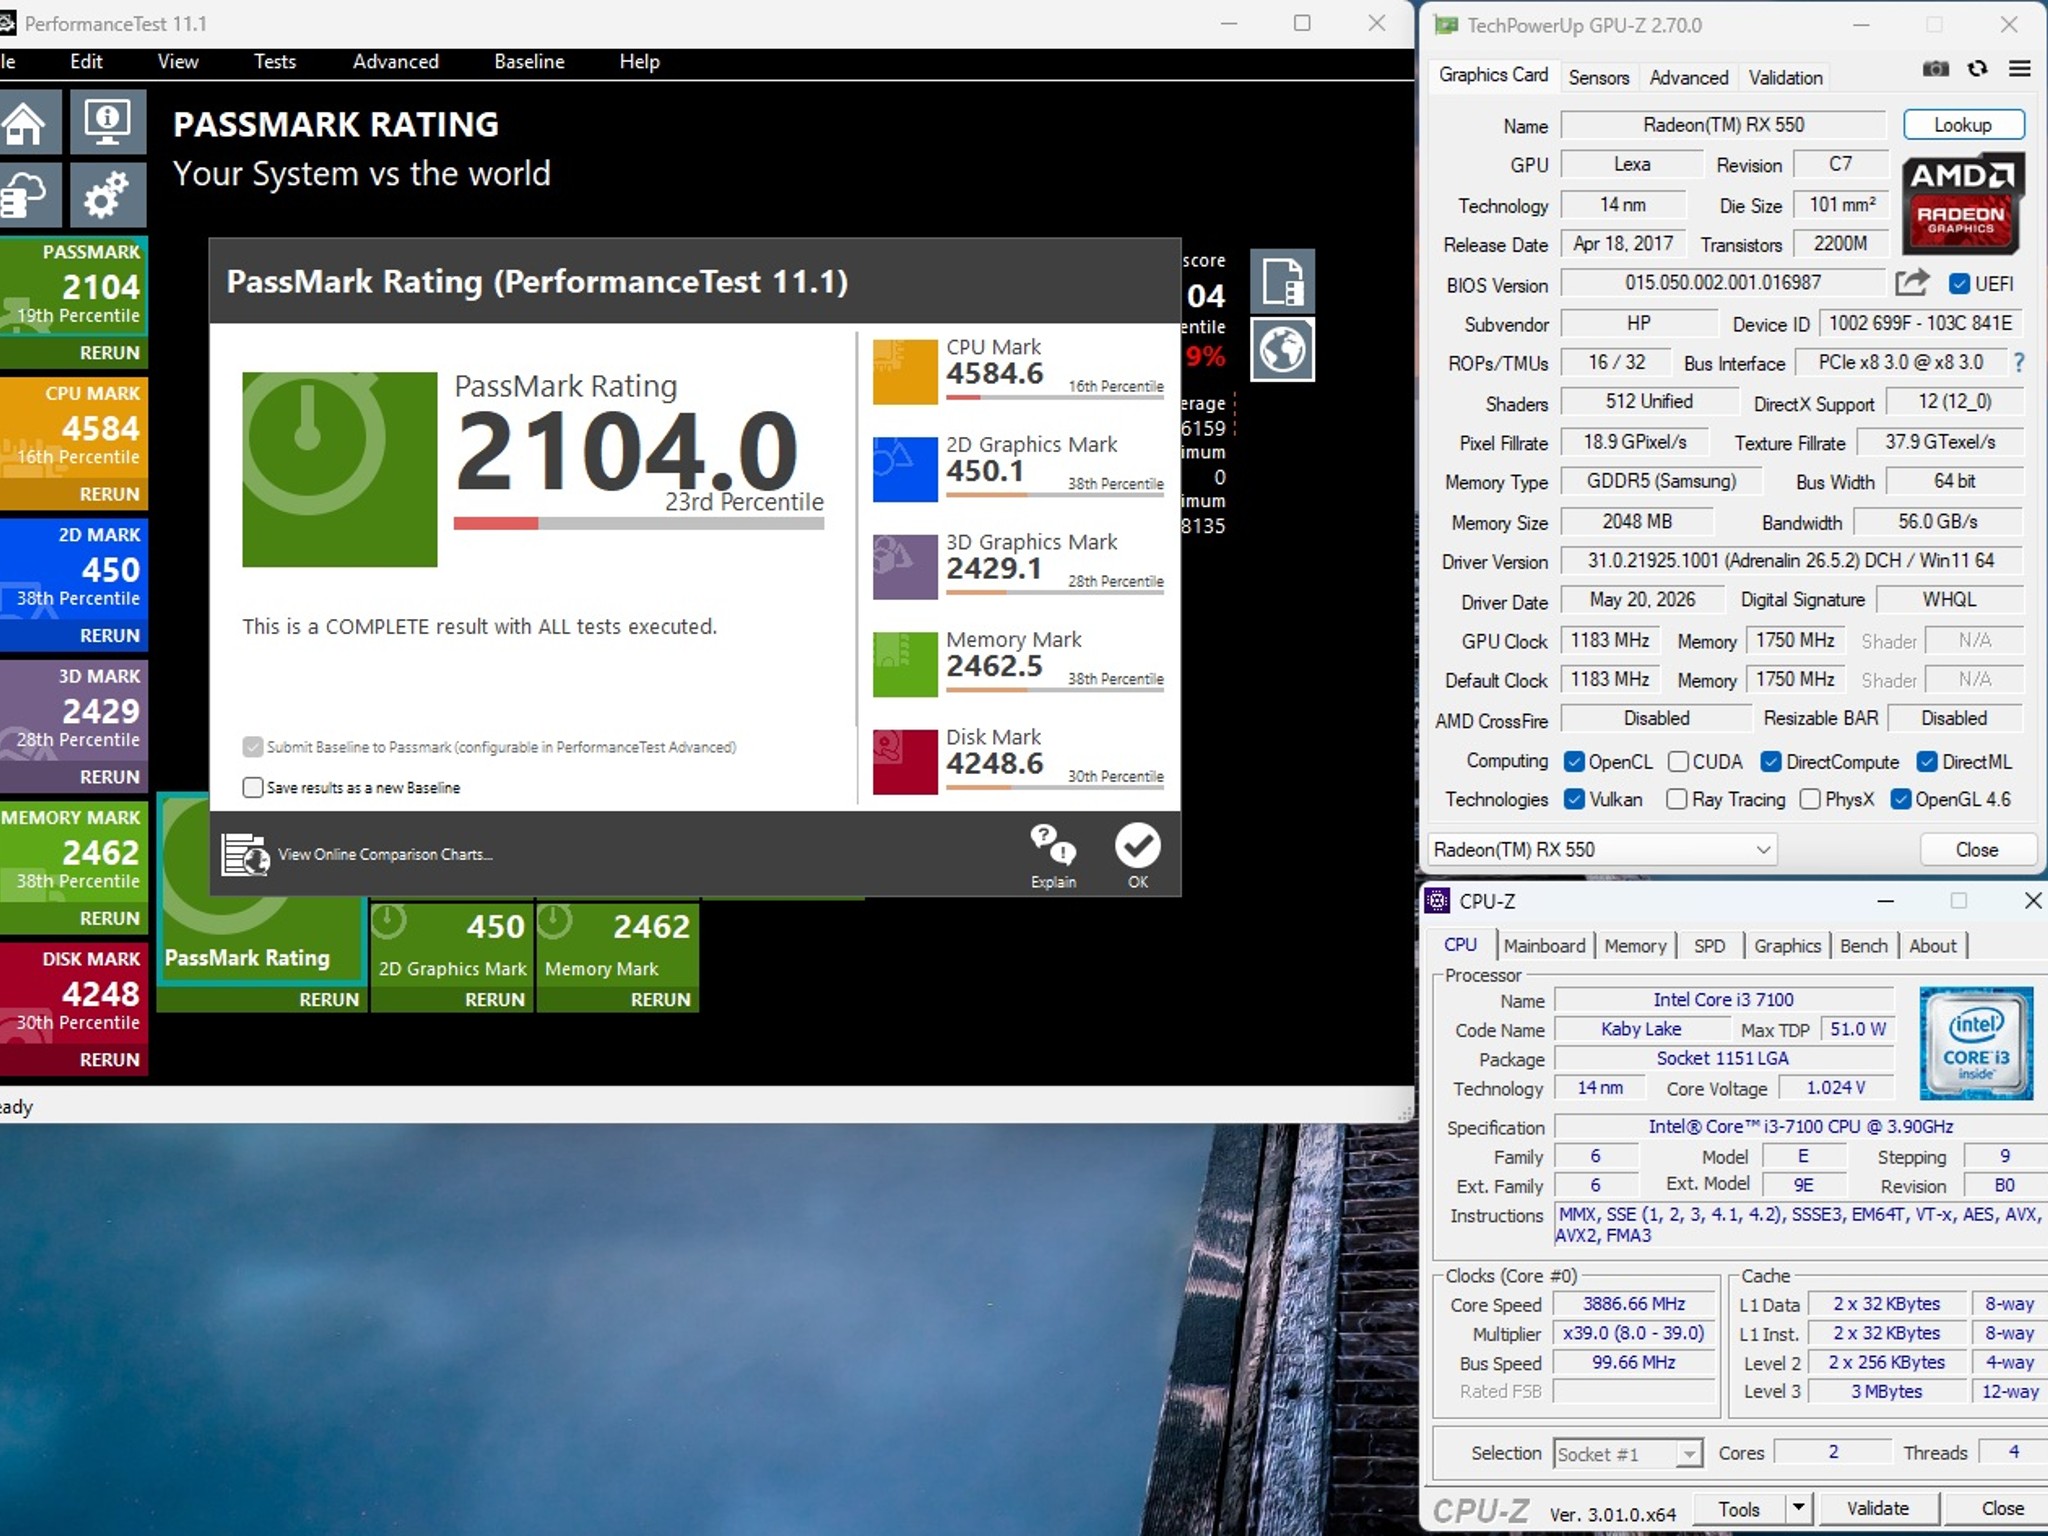Open the Advanced menu in PerformanceTest

pos(395,61)
